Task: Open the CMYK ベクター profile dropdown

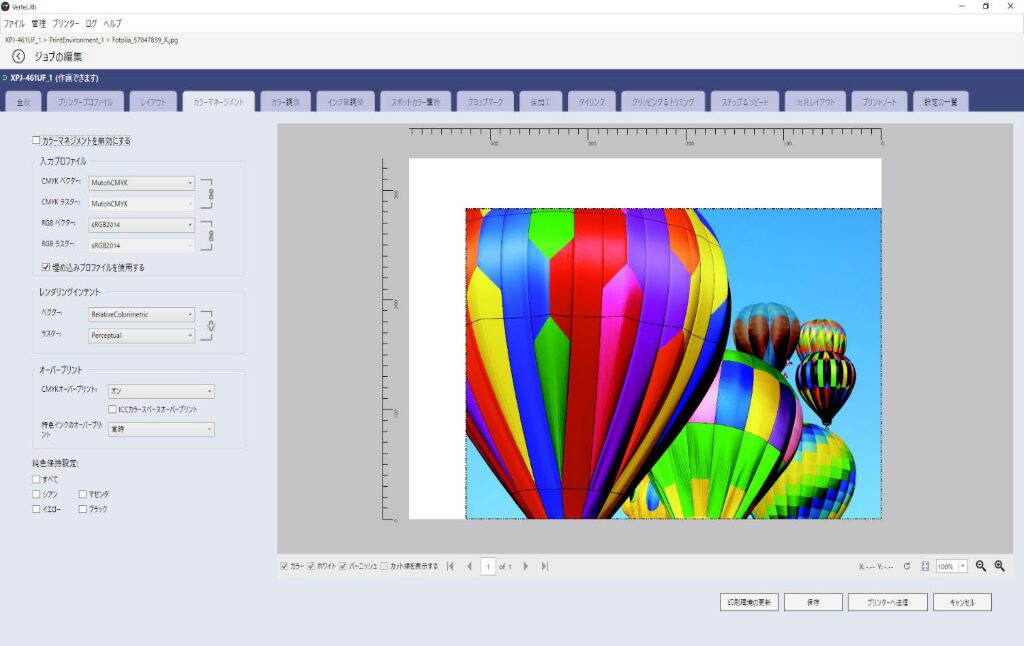Action: click(142, 183)
